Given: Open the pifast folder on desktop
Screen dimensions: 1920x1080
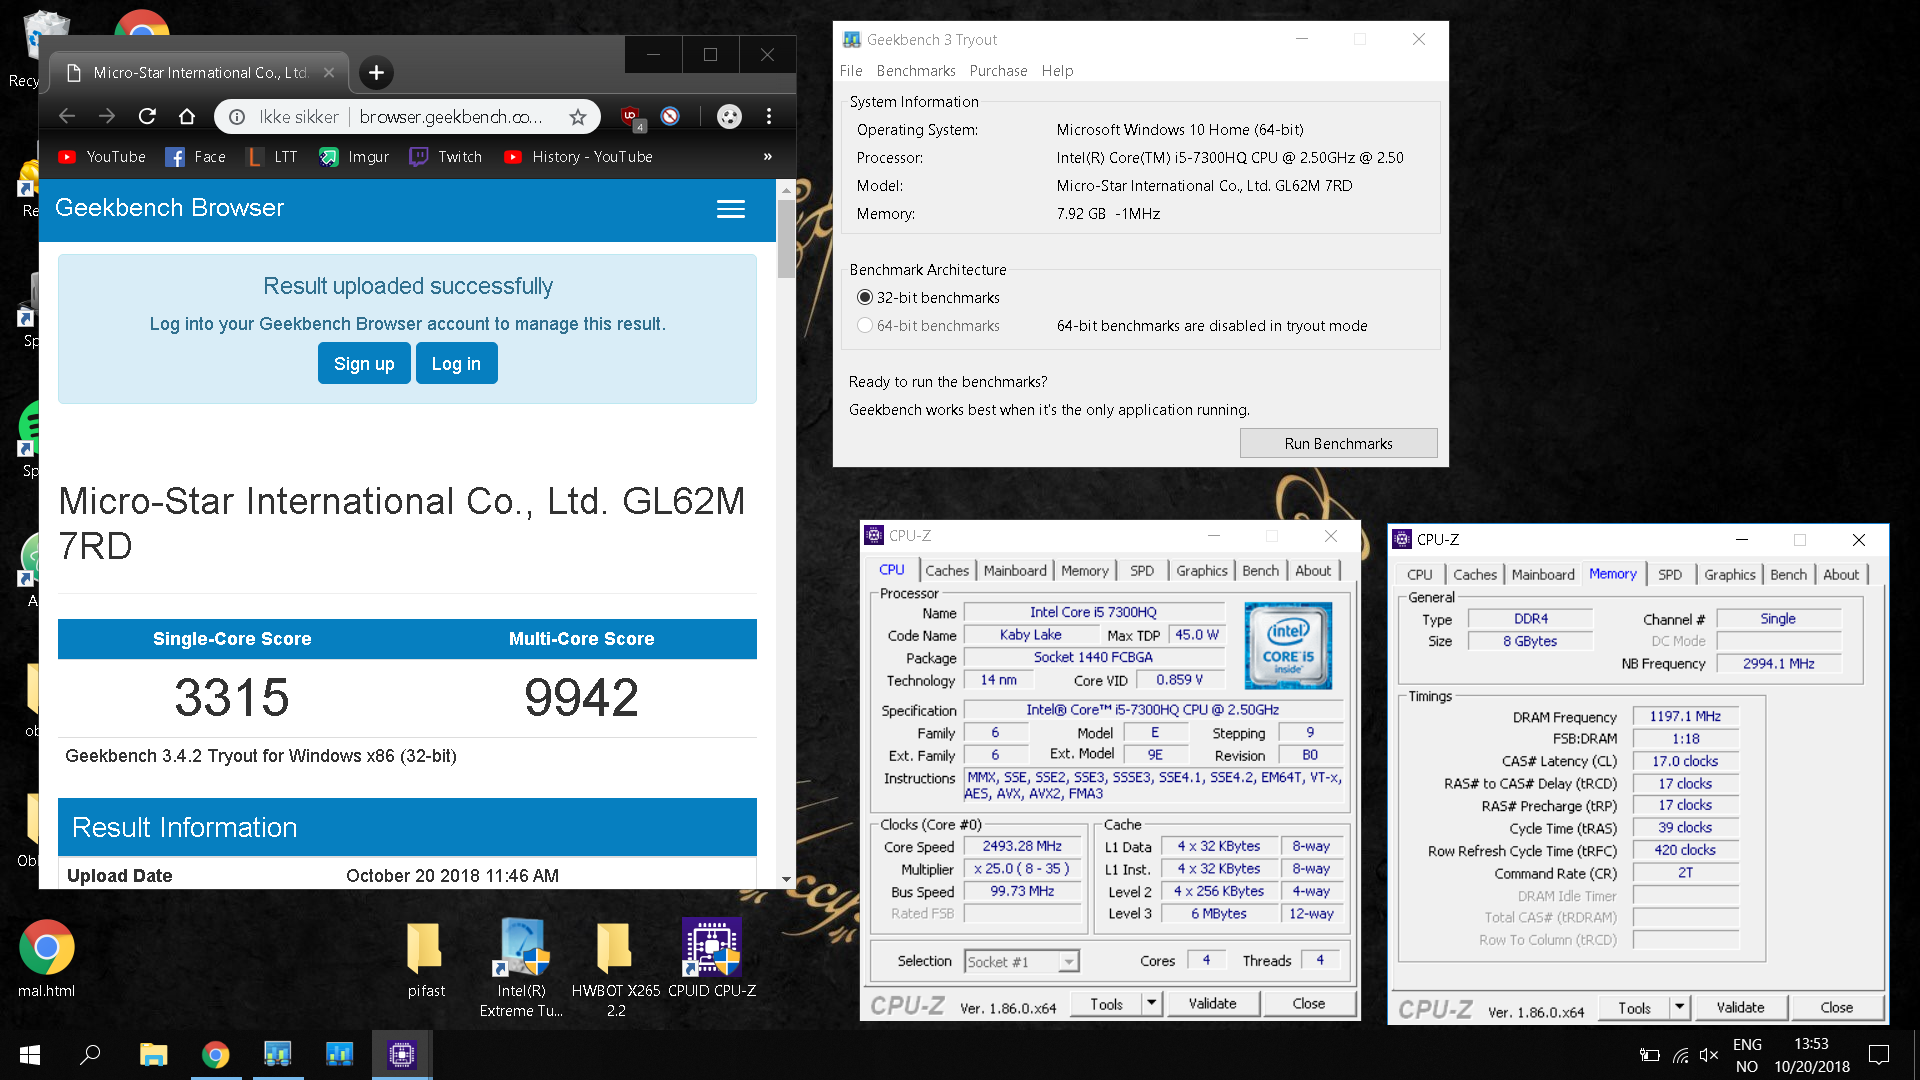Looking at the screenshot, I should [x=426, y=958].
